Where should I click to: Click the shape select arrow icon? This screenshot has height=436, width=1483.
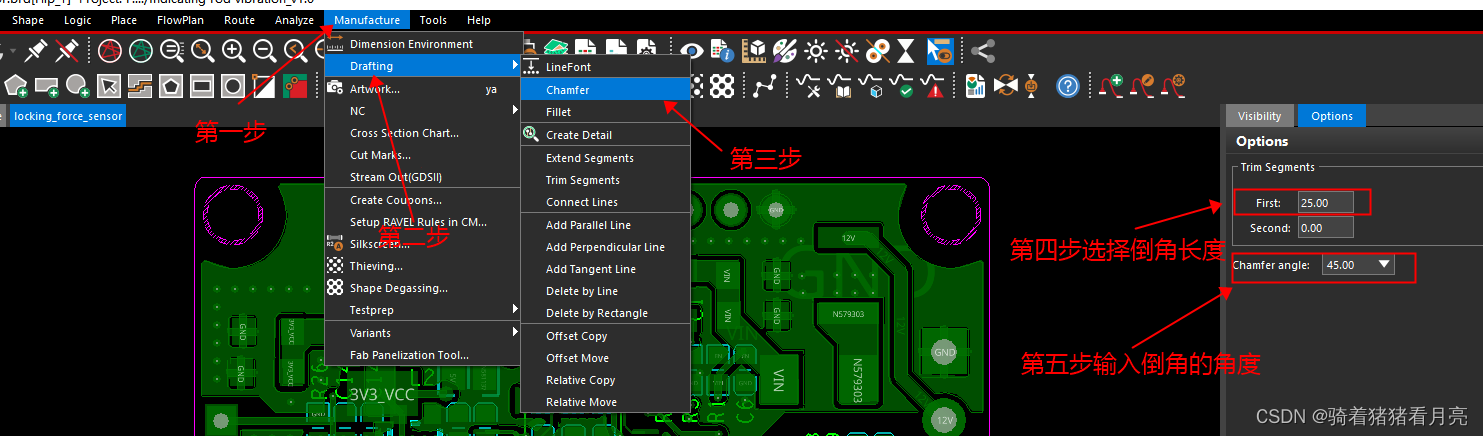(x=109, y=86)
